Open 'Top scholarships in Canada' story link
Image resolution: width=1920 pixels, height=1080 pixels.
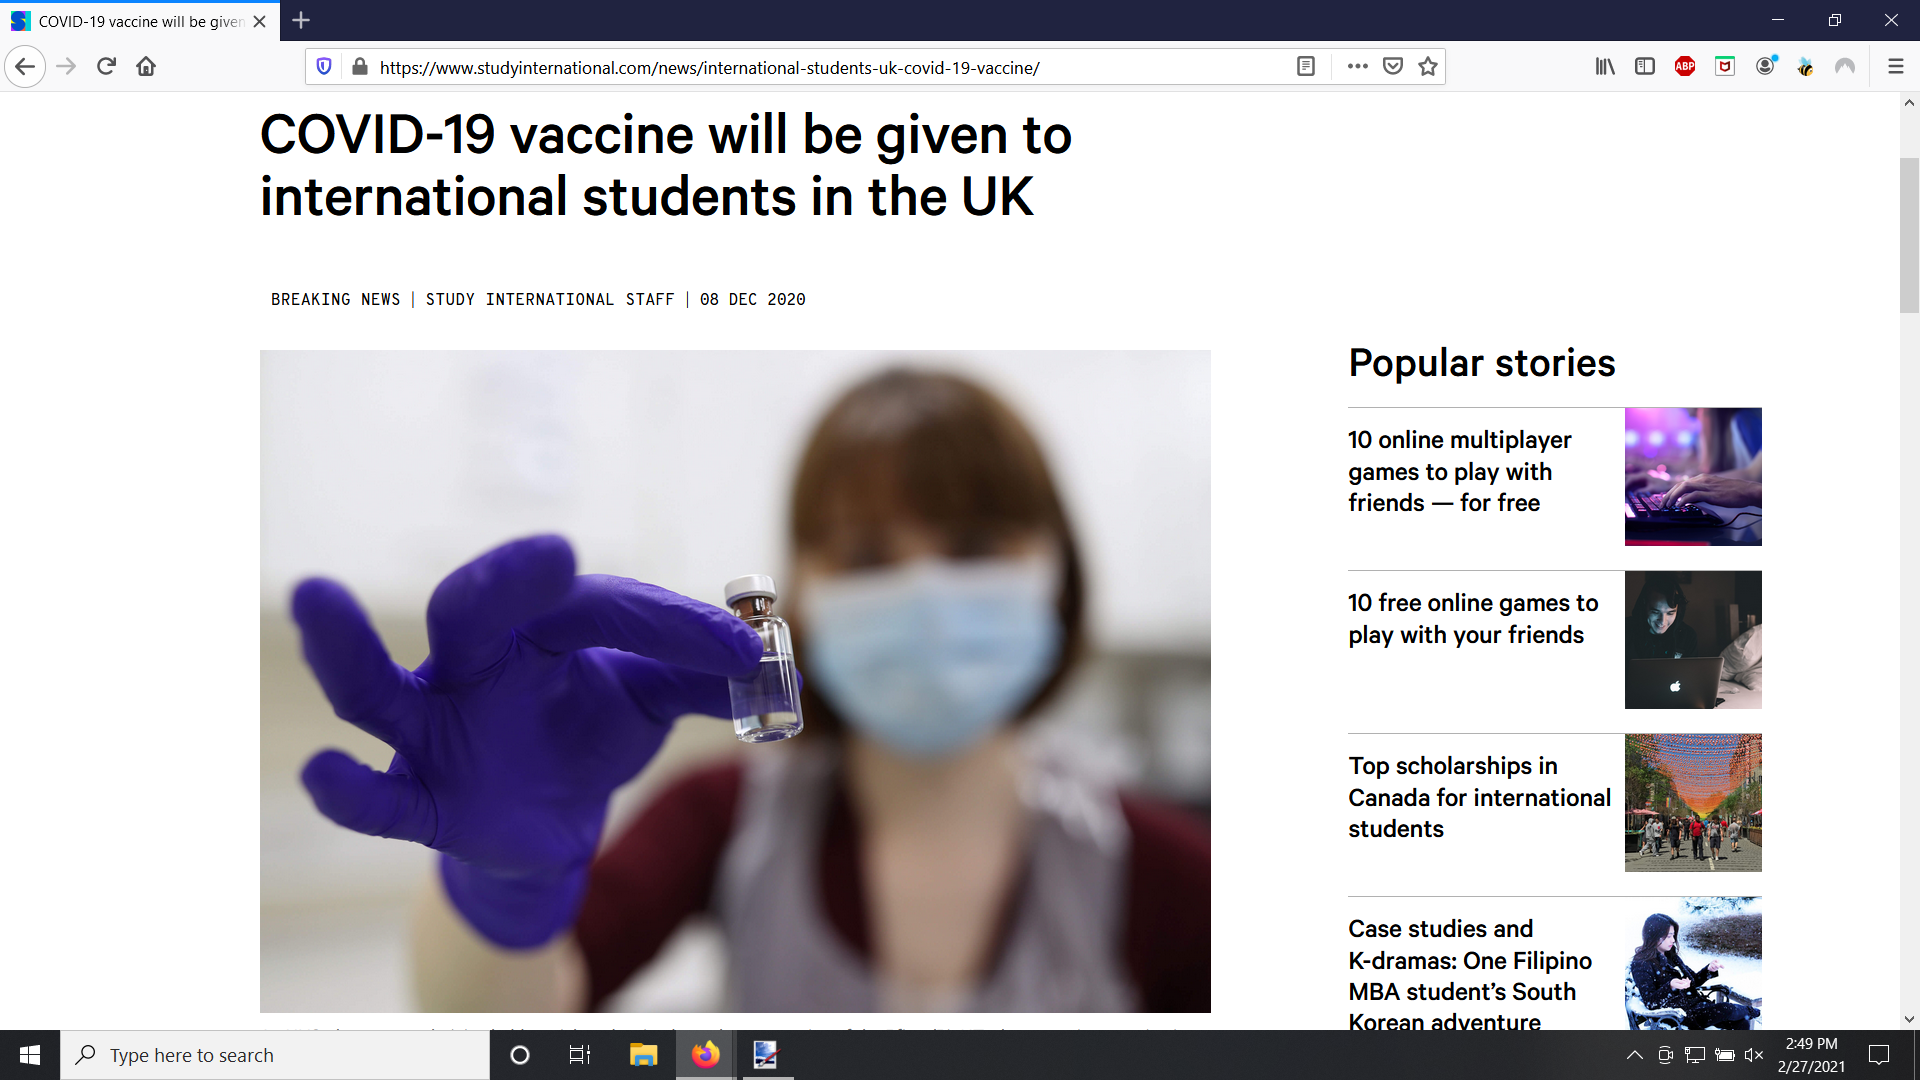coord(1479,797)
